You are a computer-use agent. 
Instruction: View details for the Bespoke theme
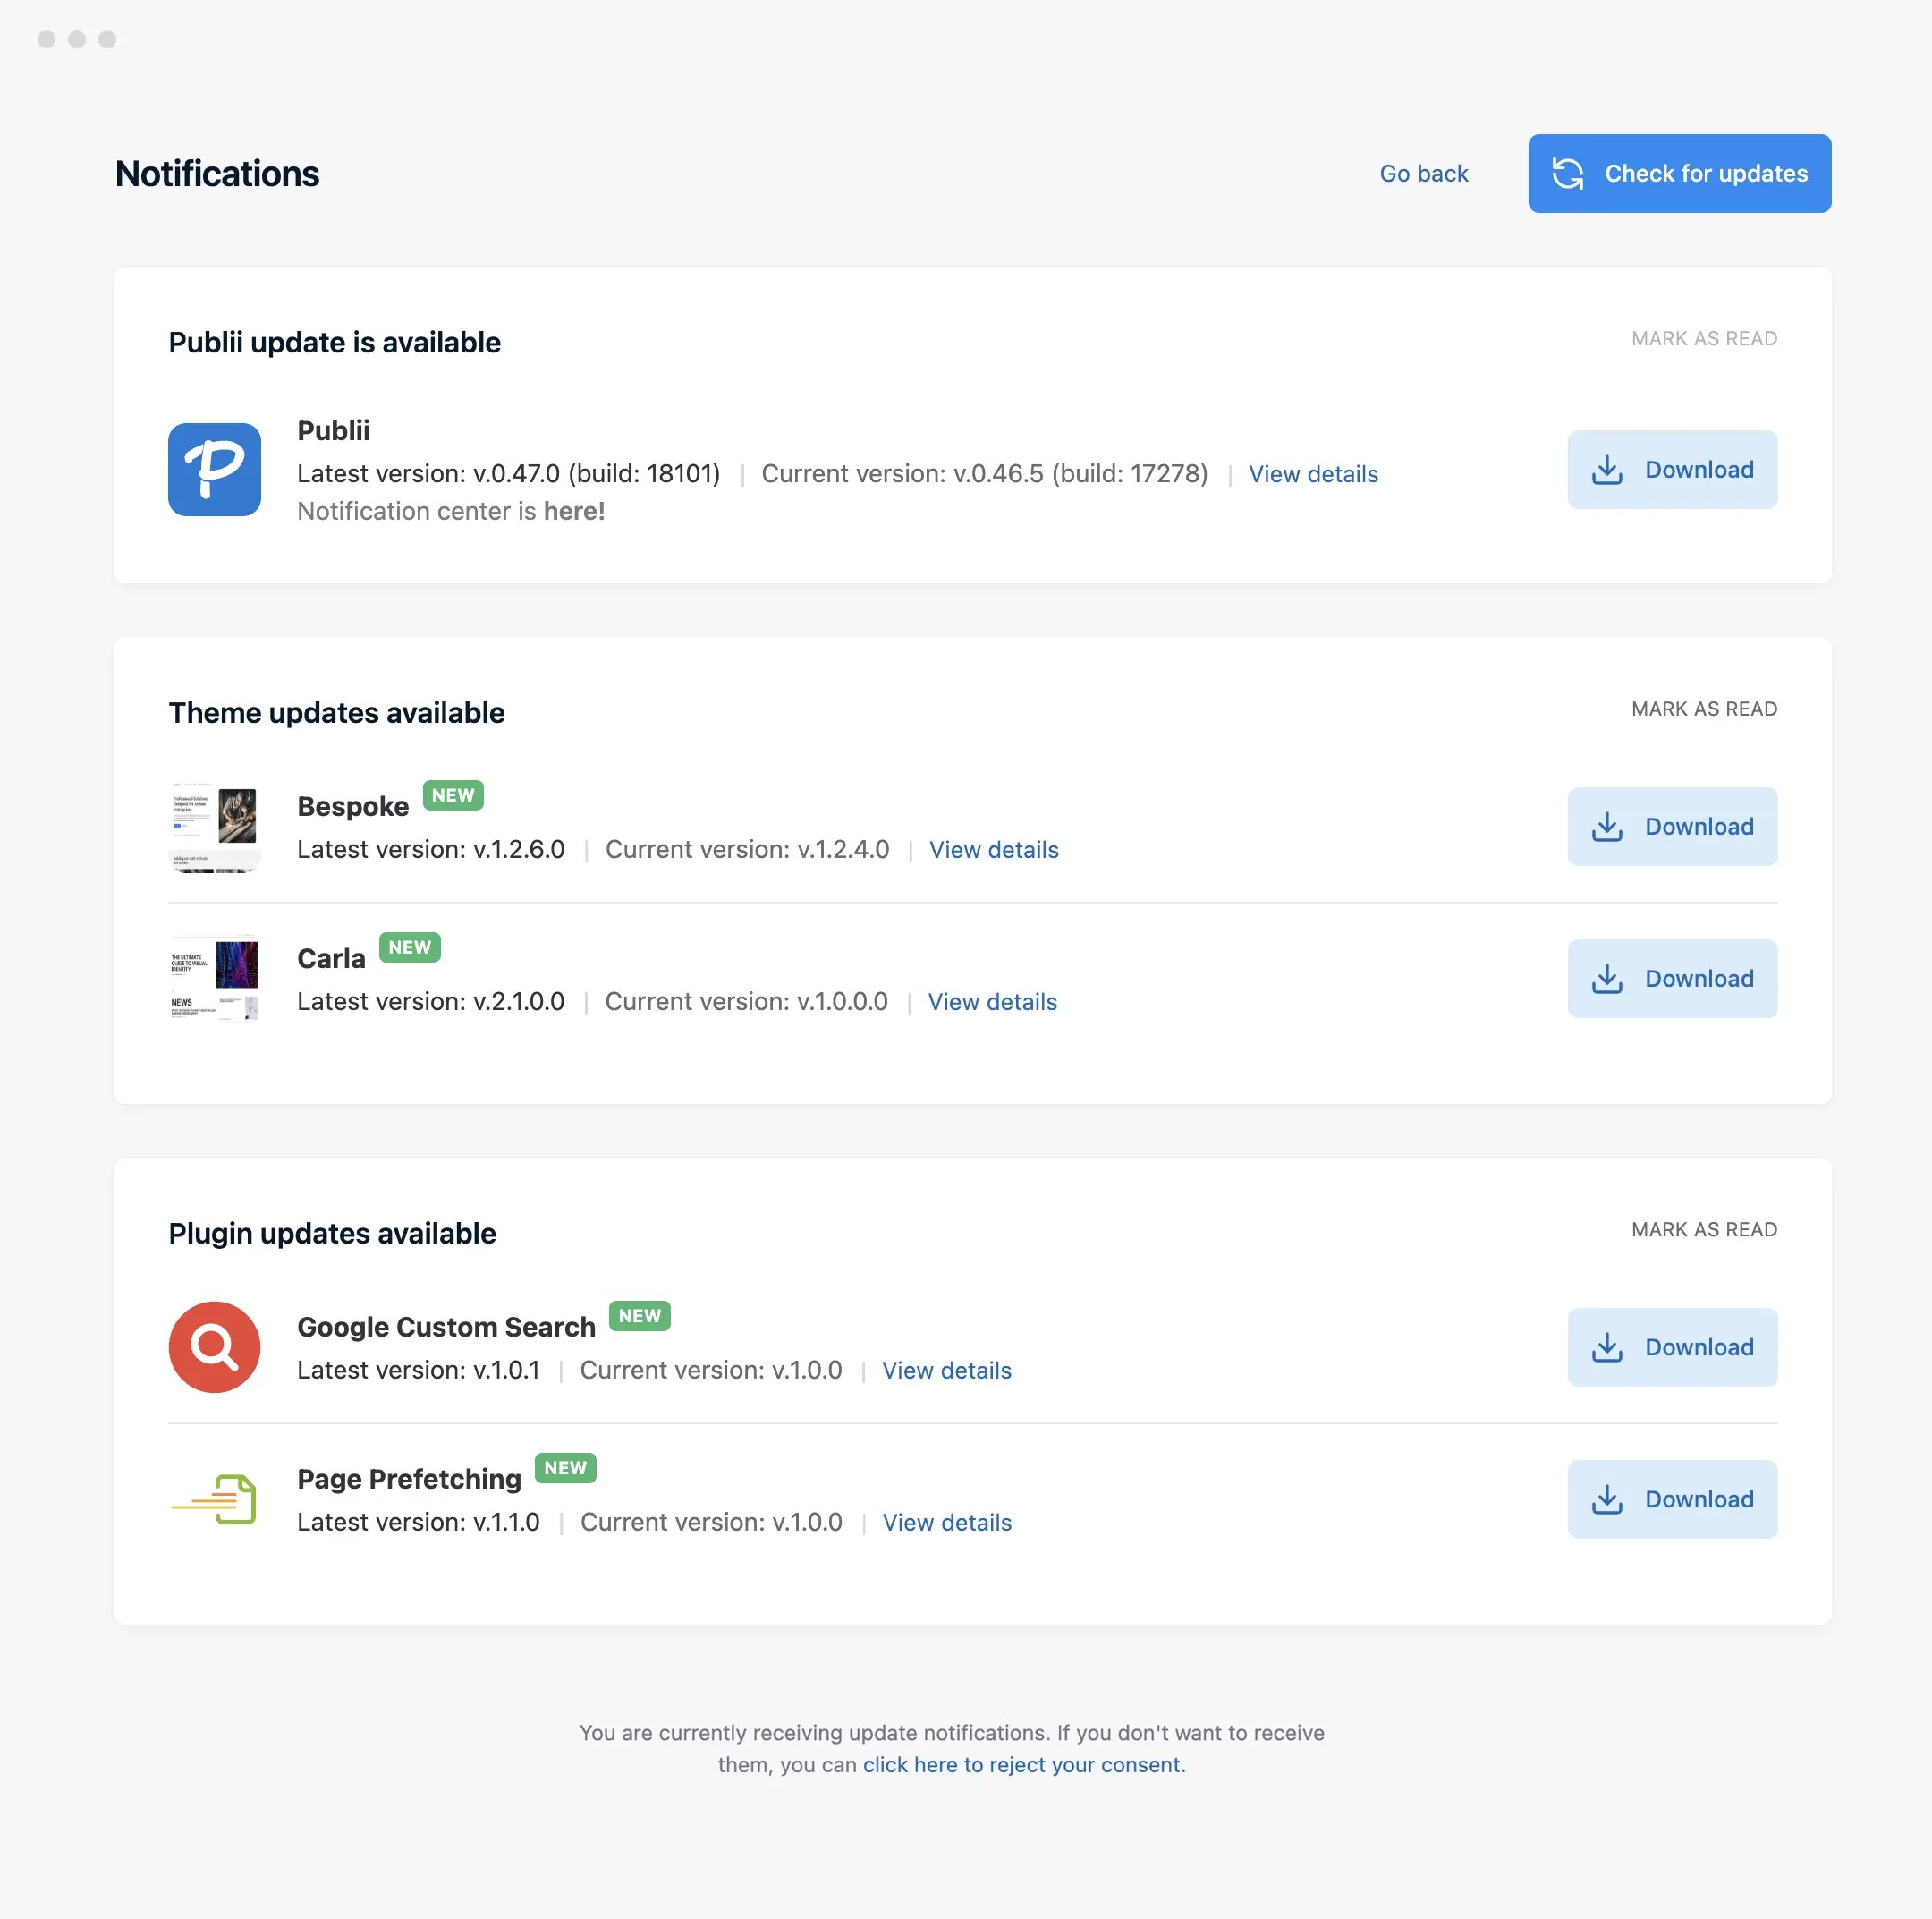click(993, 850)
